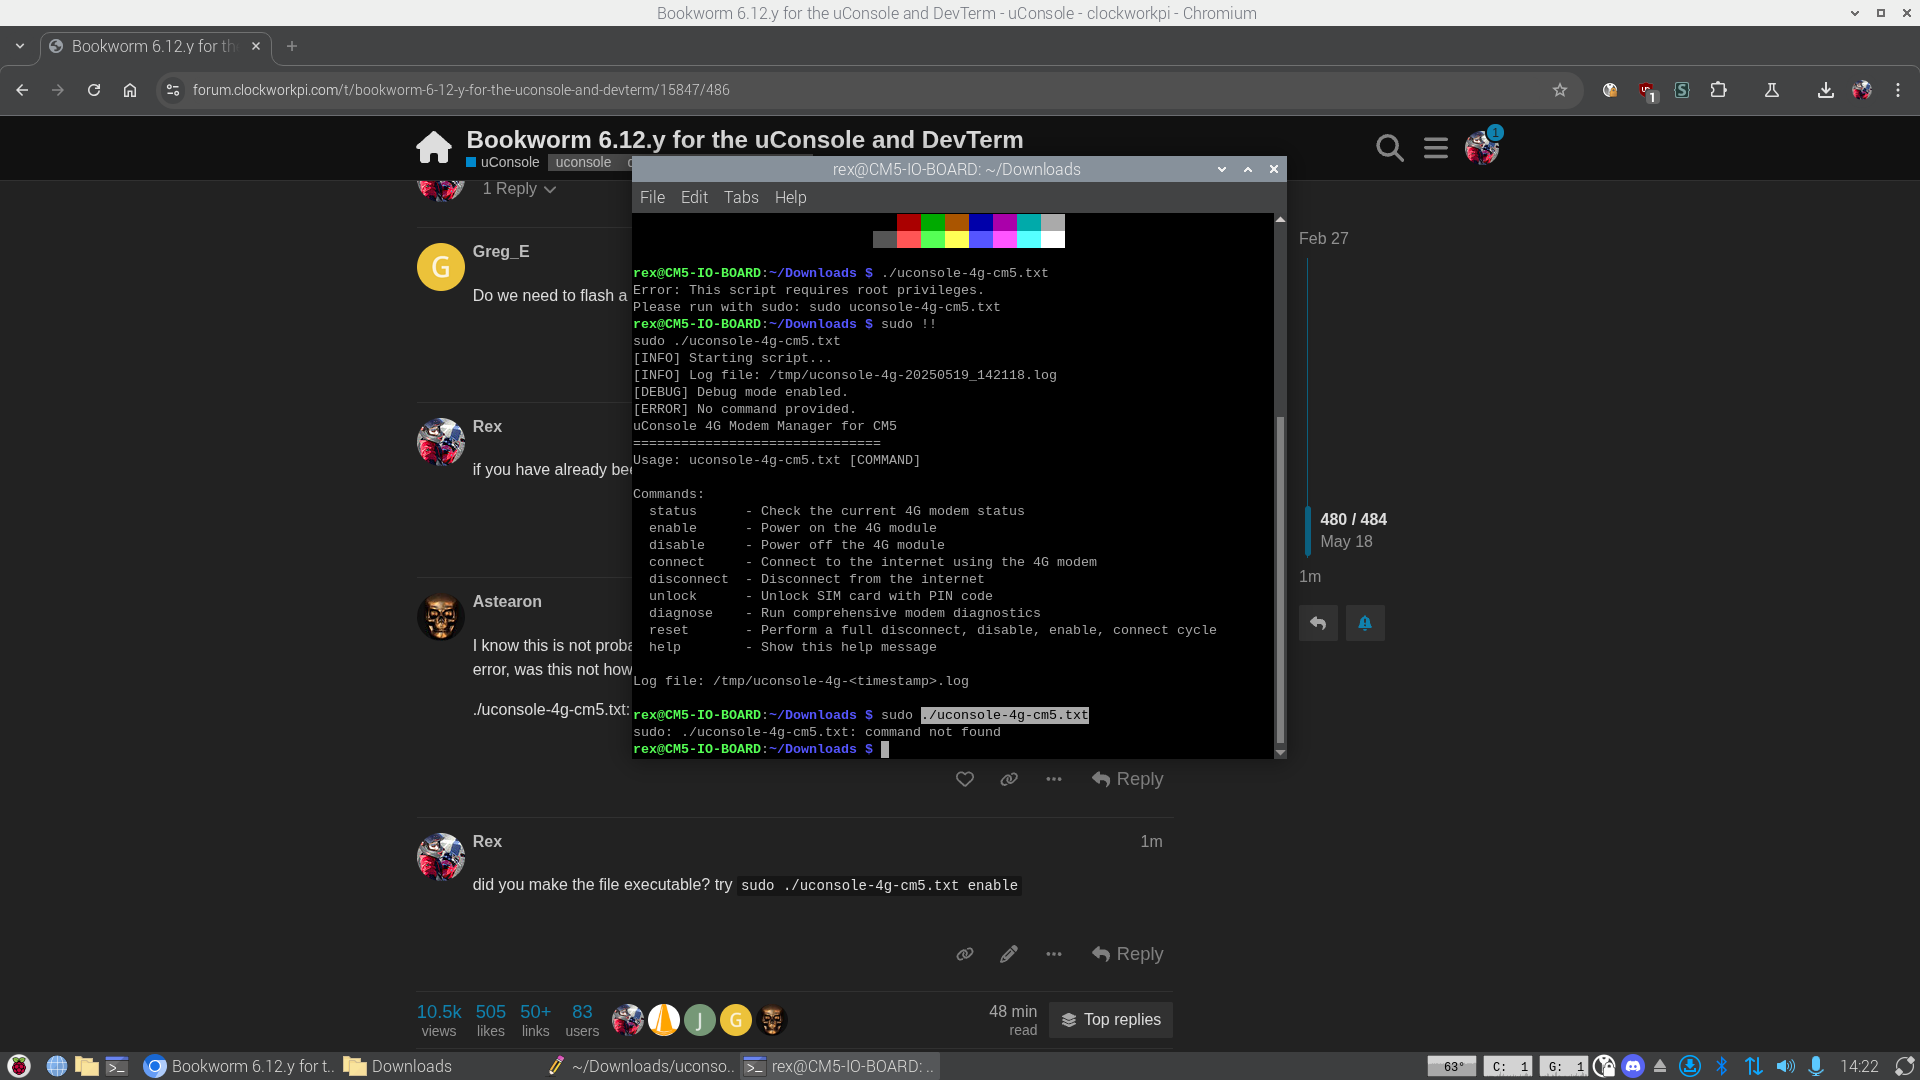Open the terminal's Tabs menu
The image size is (1920, 1080).
741,197
